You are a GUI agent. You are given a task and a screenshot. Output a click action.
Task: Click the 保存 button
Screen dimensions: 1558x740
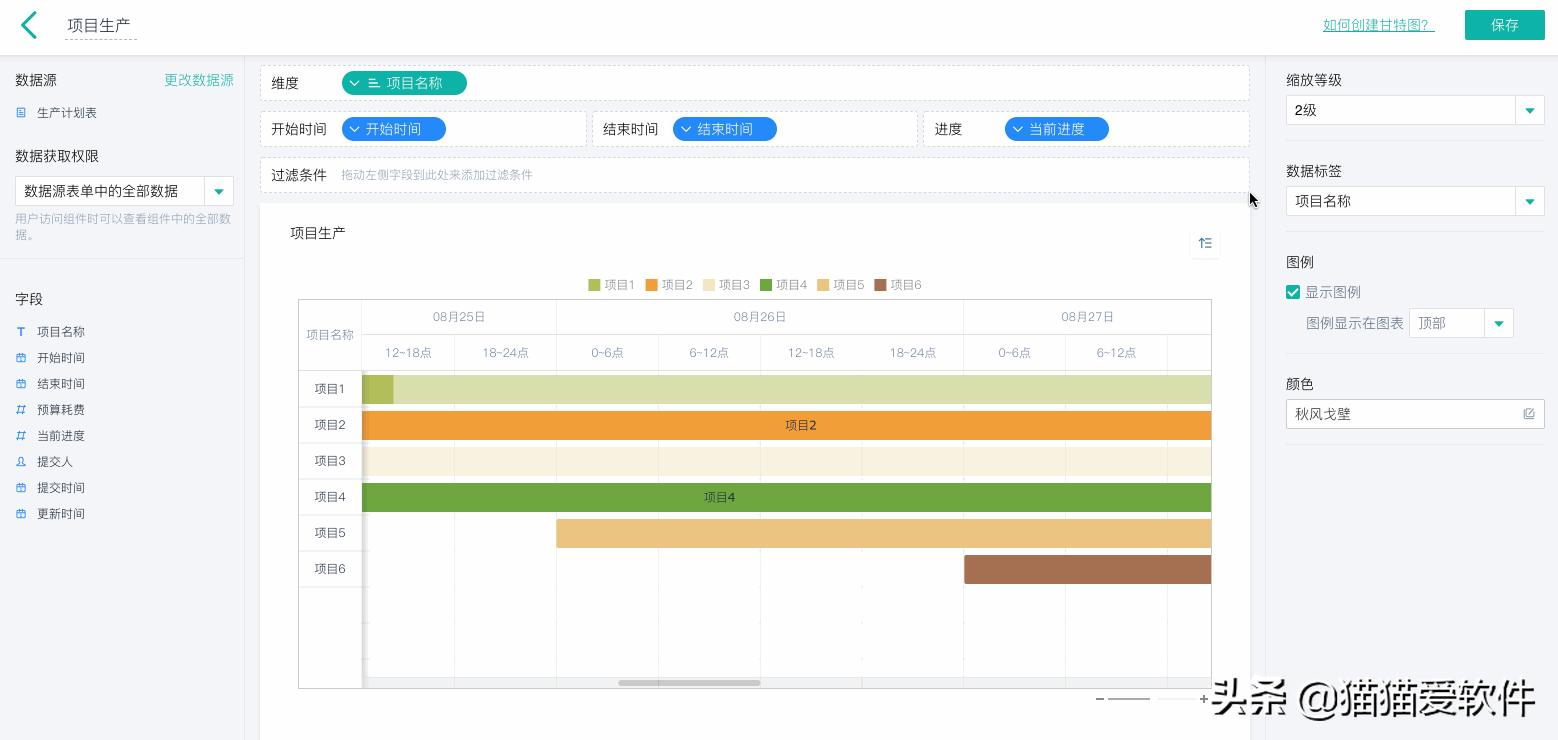click(x=1504, y=25)
